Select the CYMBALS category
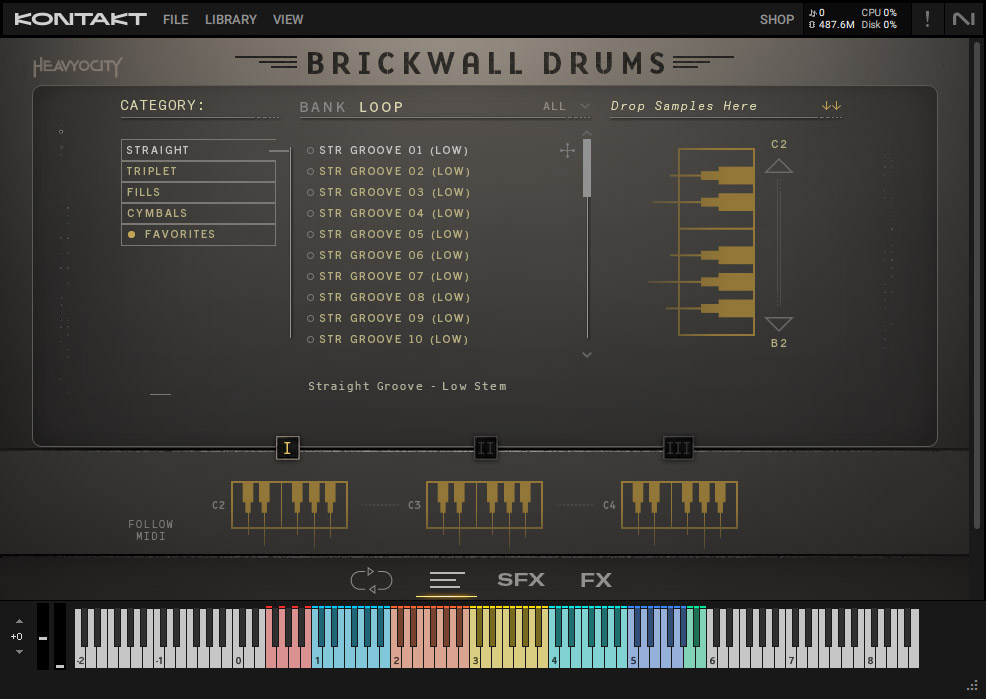Screen dimensions: 986x699 click(x=198, y=213)
